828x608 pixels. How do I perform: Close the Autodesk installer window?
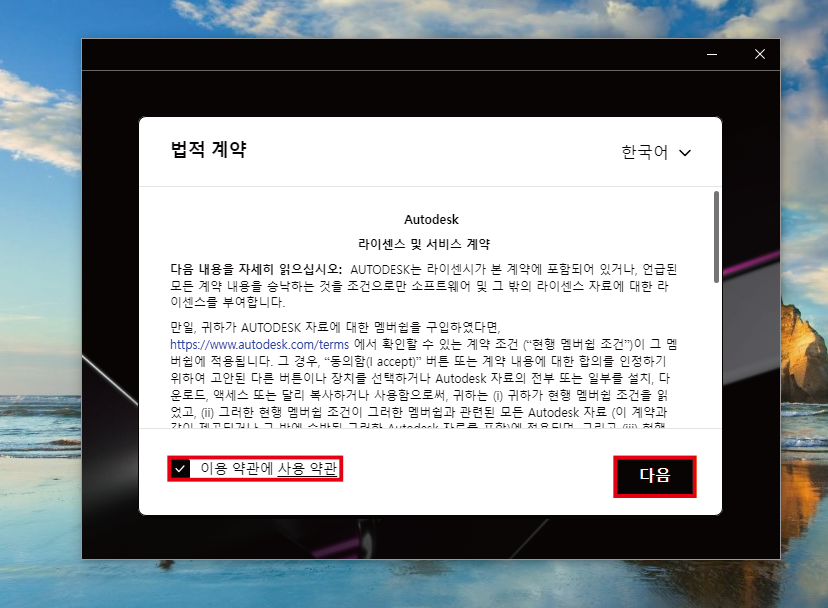click(x=759, y=54)
